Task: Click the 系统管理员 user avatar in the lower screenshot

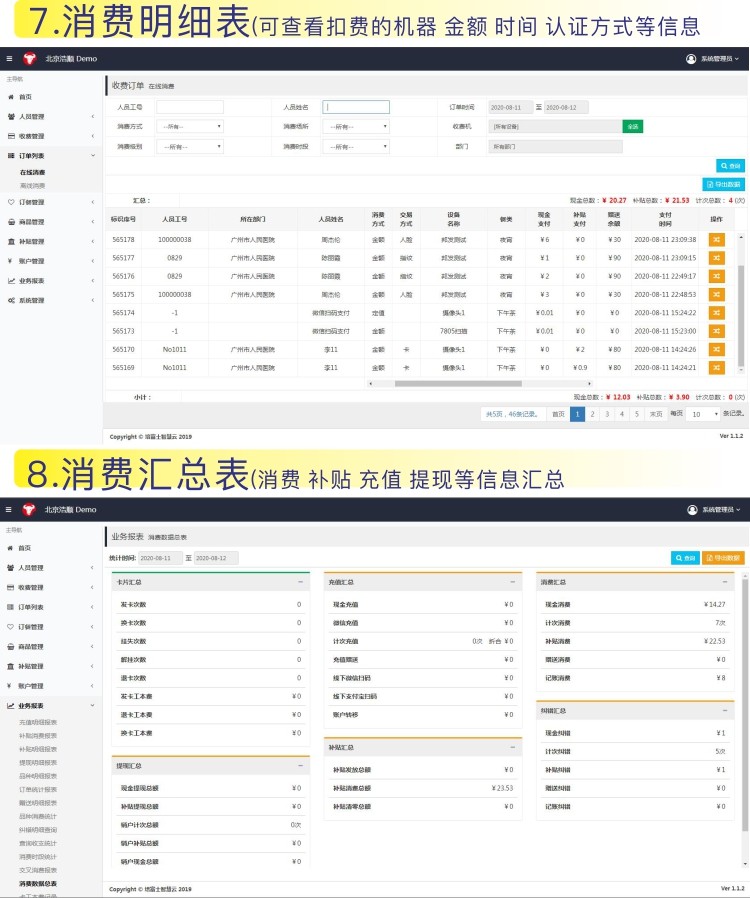Action: tap(691, 509)
